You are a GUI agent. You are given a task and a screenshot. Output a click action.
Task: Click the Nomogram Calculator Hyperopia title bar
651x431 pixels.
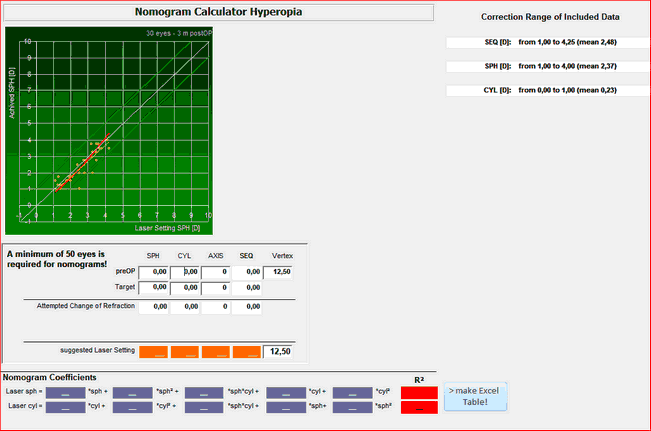[x=218, y=12]
